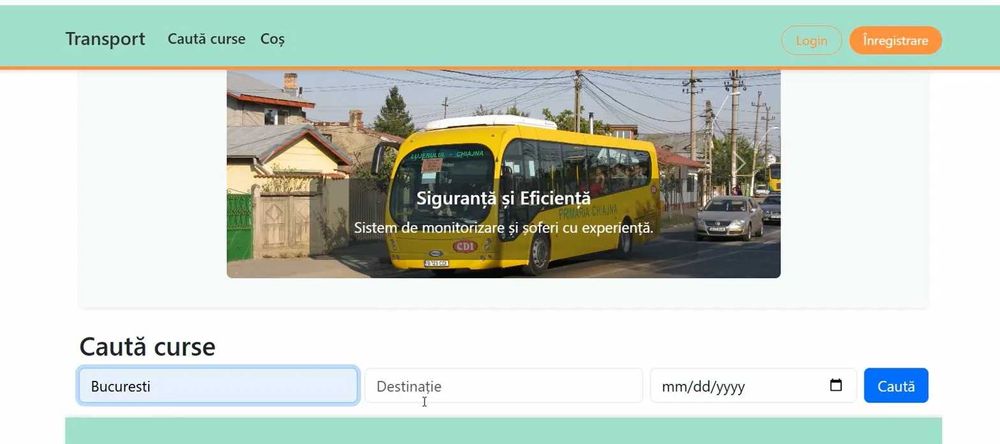Viewport: 1000px width, 444px height.
Task: Click the orange Înregistrare button
Action: 895,40
